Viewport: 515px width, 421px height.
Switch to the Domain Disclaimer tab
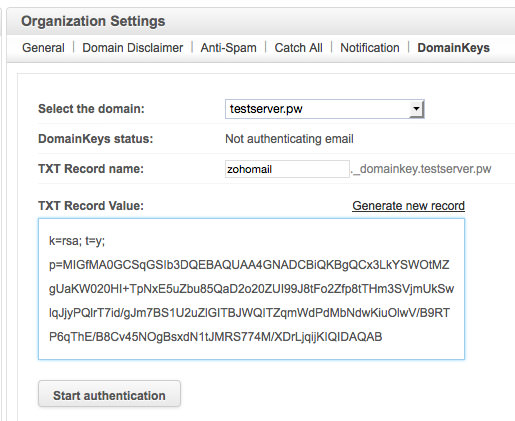pos(133,48)
